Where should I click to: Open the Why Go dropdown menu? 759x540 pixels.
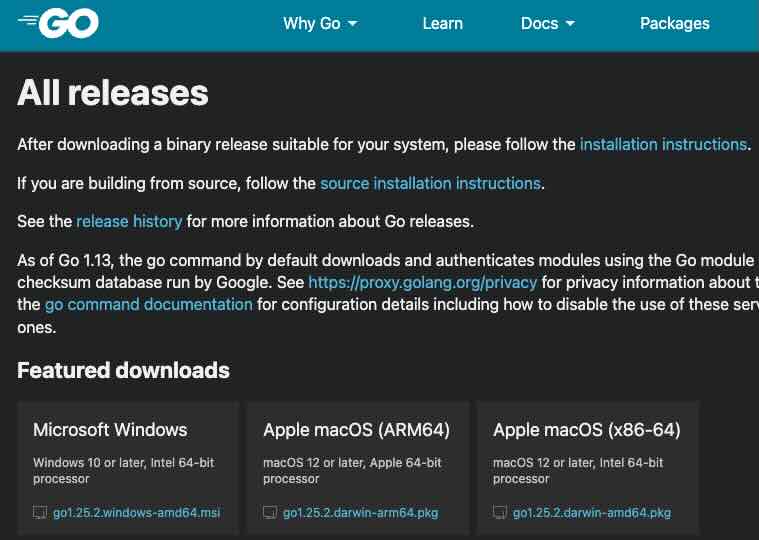[320, 24]
